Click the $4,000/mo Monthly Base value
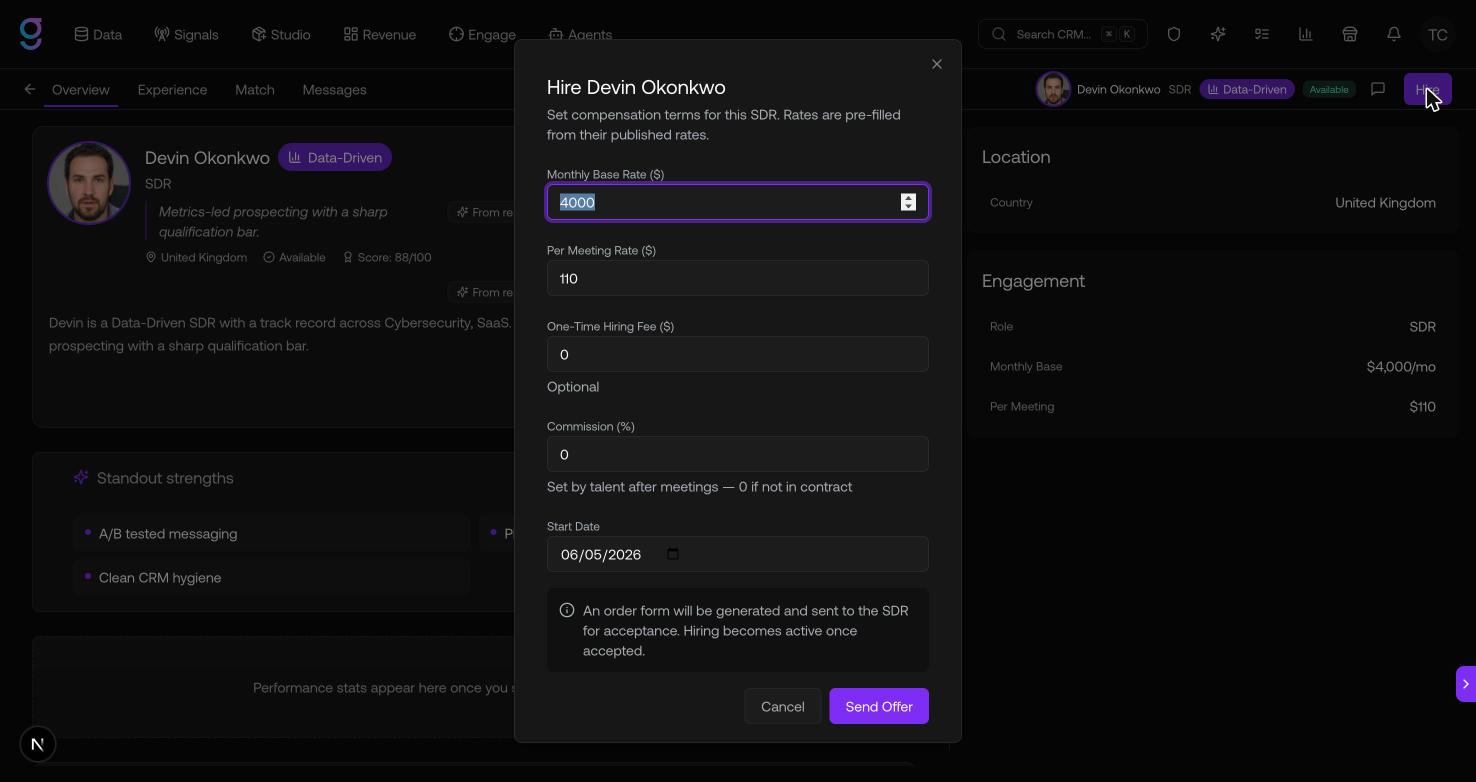 1401,366
